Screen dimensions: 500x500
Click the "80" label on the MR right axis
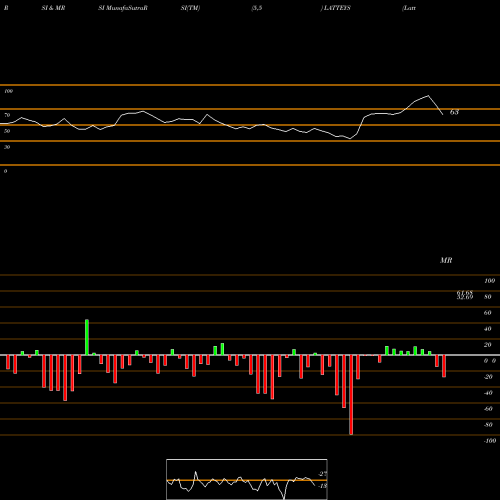tap(488, 297)
